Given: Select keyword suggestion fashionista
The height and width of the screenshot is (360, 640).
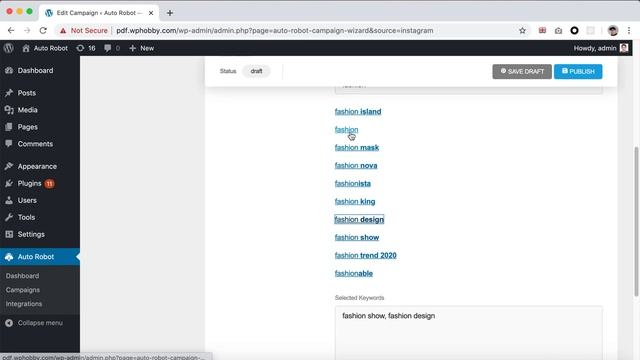Looking at the screenshot, I should click(x=353, y=184).
